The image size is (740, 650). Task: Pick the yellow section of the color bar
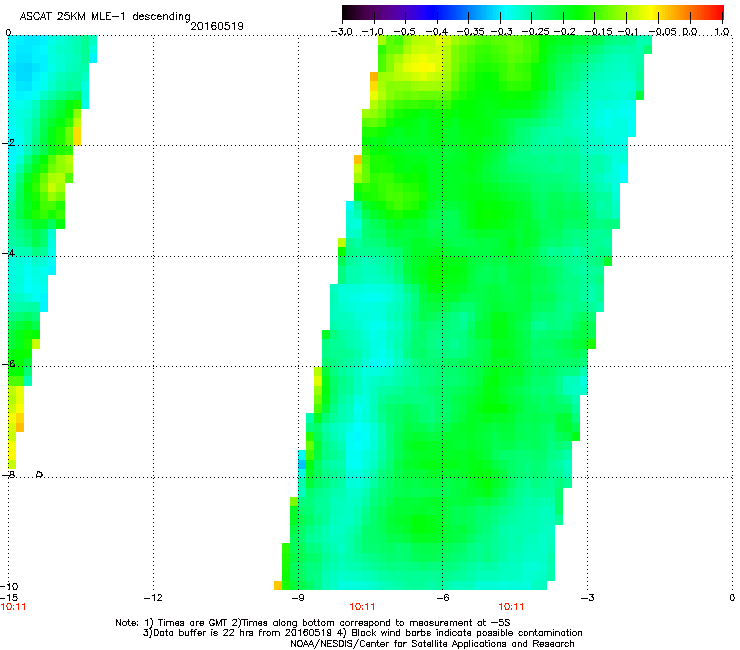tap(651, 12)
